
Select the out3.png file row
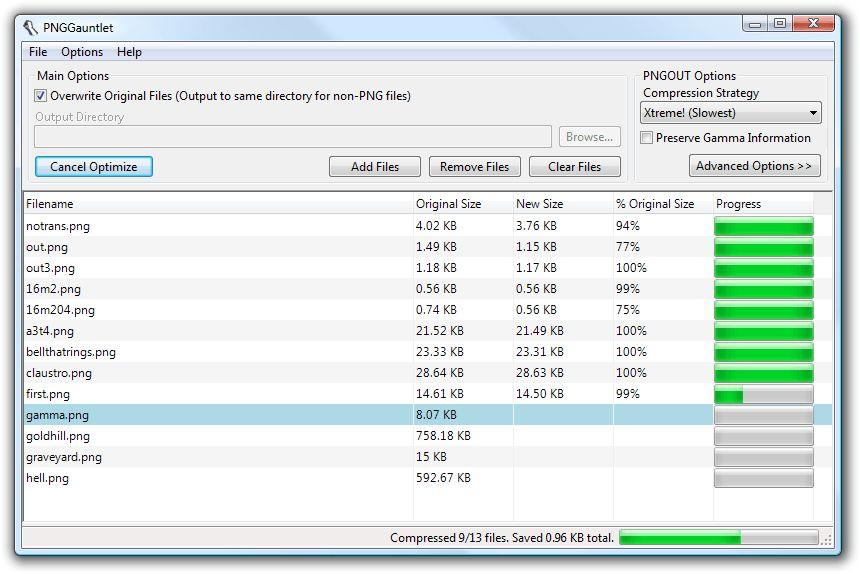pyautogui.click(x=428, y=268)
